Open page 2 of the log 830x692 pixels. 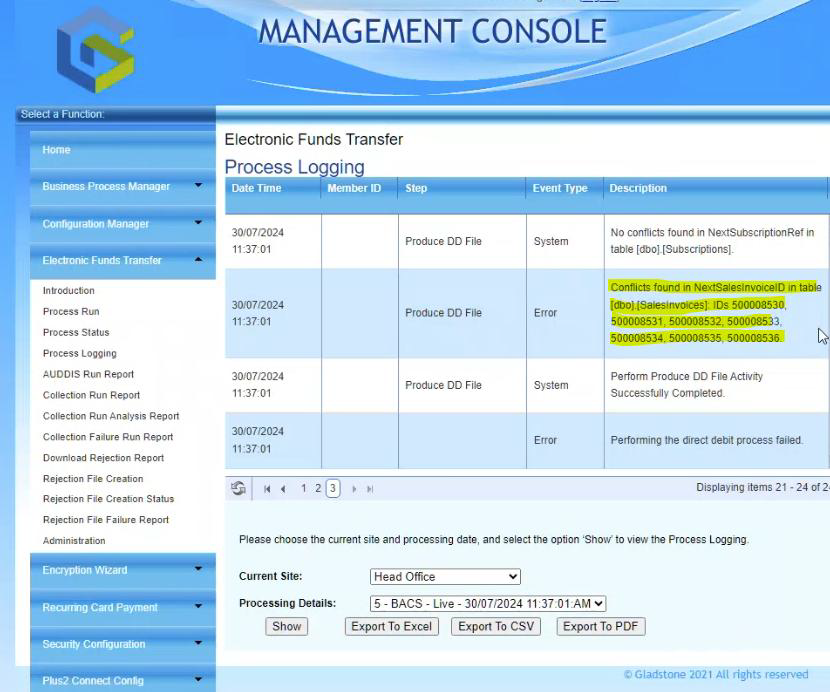pyautogui.click(x=318, y=488)
